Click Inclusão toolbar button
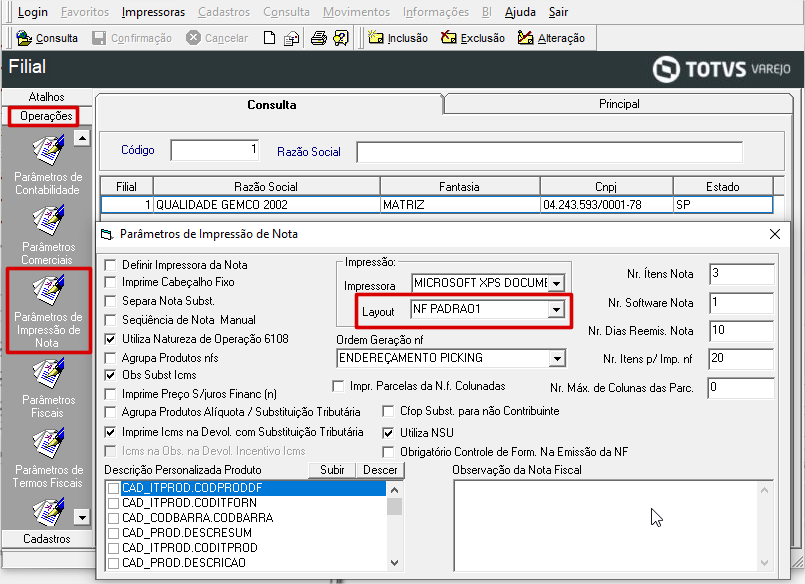This screenshot has height=584, width=805. pos(398,38)
